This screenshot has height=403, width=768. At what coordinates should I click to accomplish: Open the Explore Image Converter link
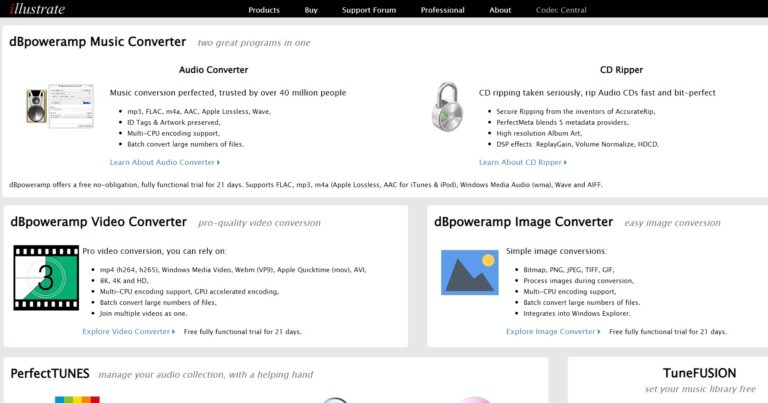[553, 331]
